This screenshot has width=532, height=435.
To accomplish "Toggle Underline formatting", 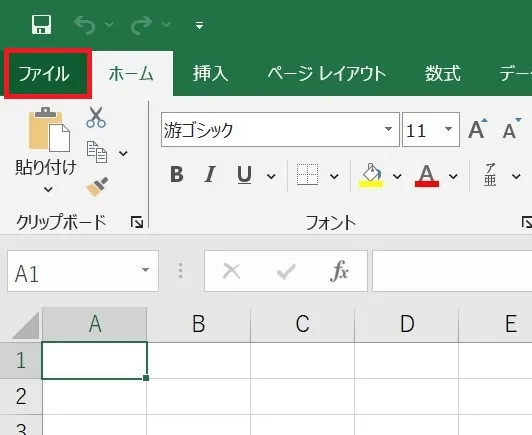I will point(244,175).
